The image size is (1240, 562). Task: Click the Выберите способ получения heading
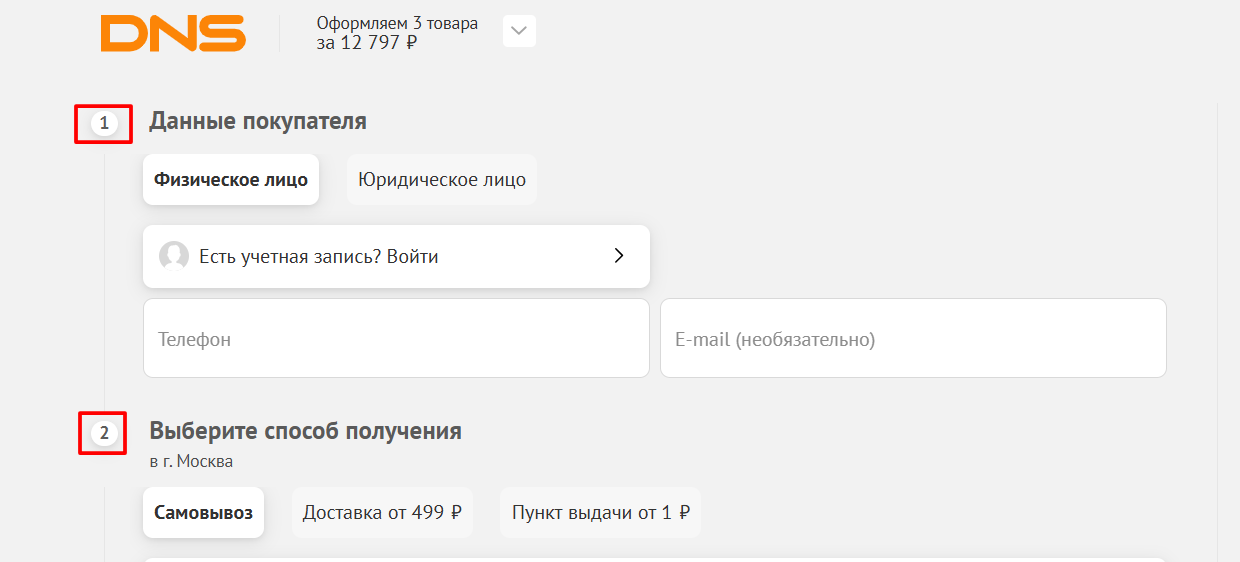[x=305, y=431]
